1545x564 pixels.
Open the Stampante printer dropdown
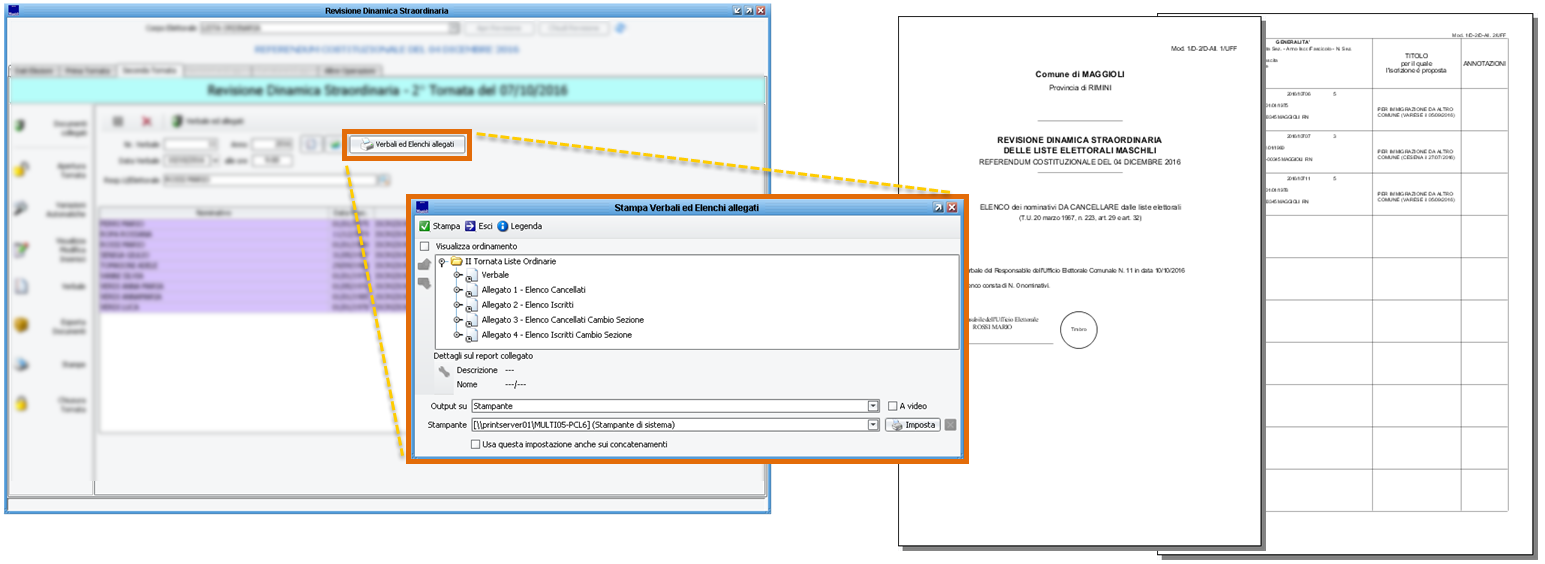coord(873,425)
